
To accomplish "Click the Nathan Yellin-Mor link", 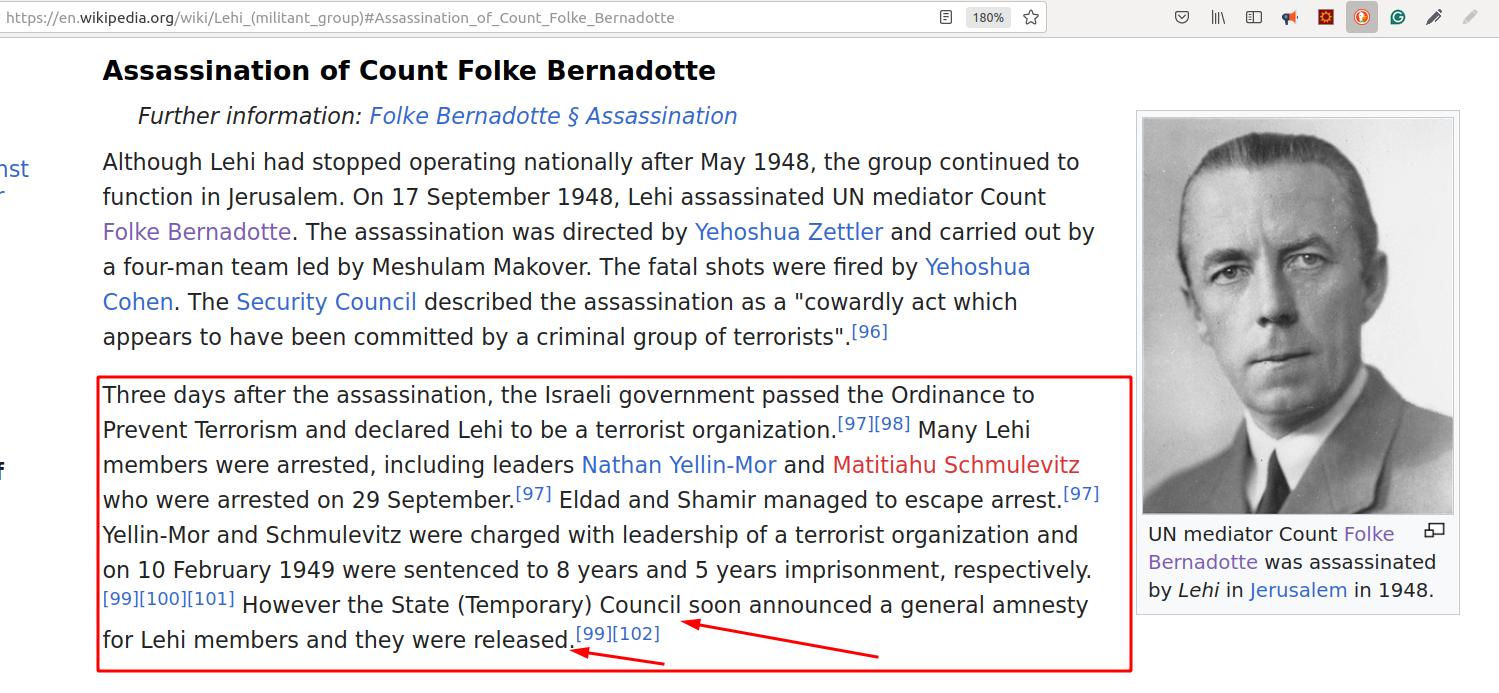I will 678,465.
